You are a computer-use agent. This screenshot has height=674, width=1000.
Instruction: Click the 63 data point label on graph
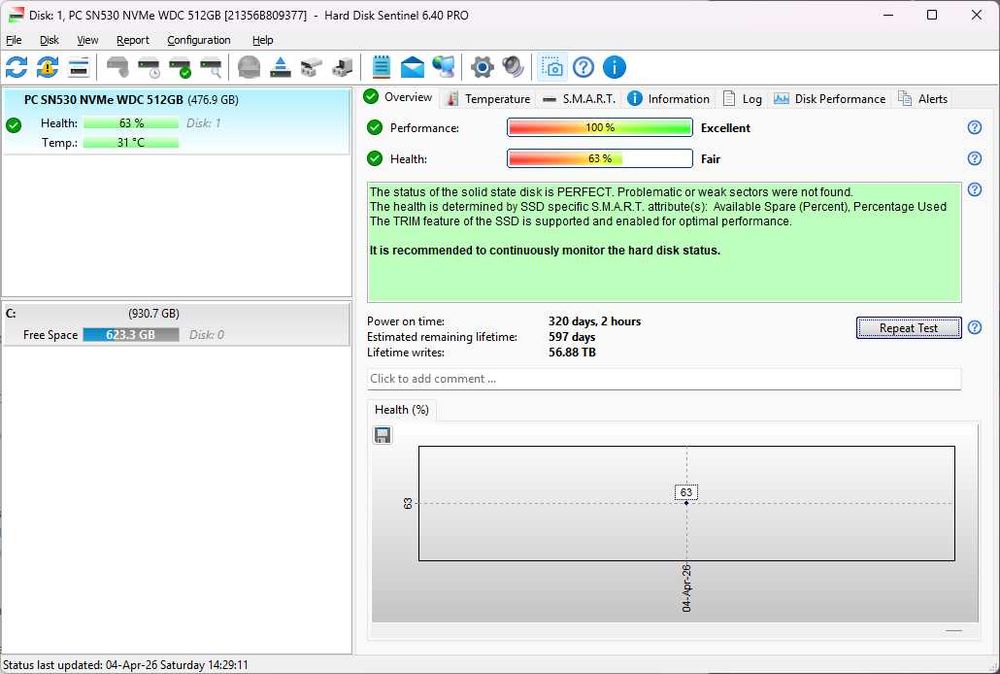686,492
